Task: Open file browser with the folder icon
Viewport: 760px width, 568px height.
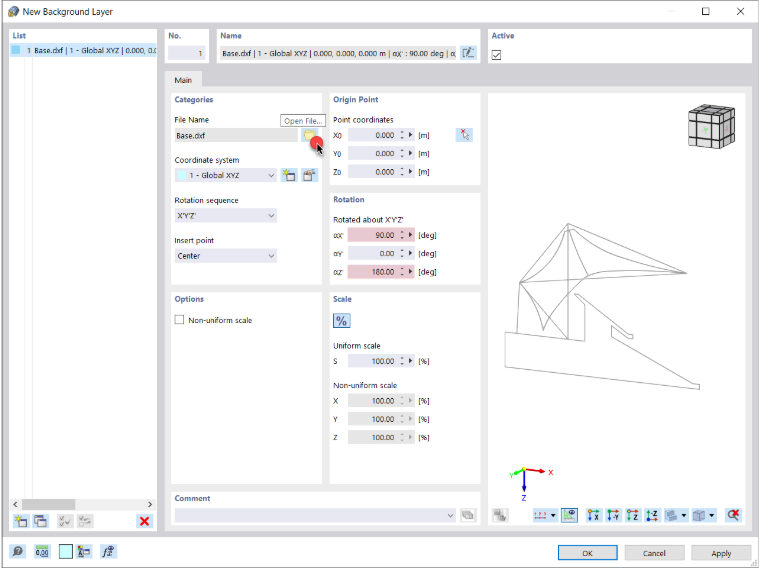Action: pos(309,135)
